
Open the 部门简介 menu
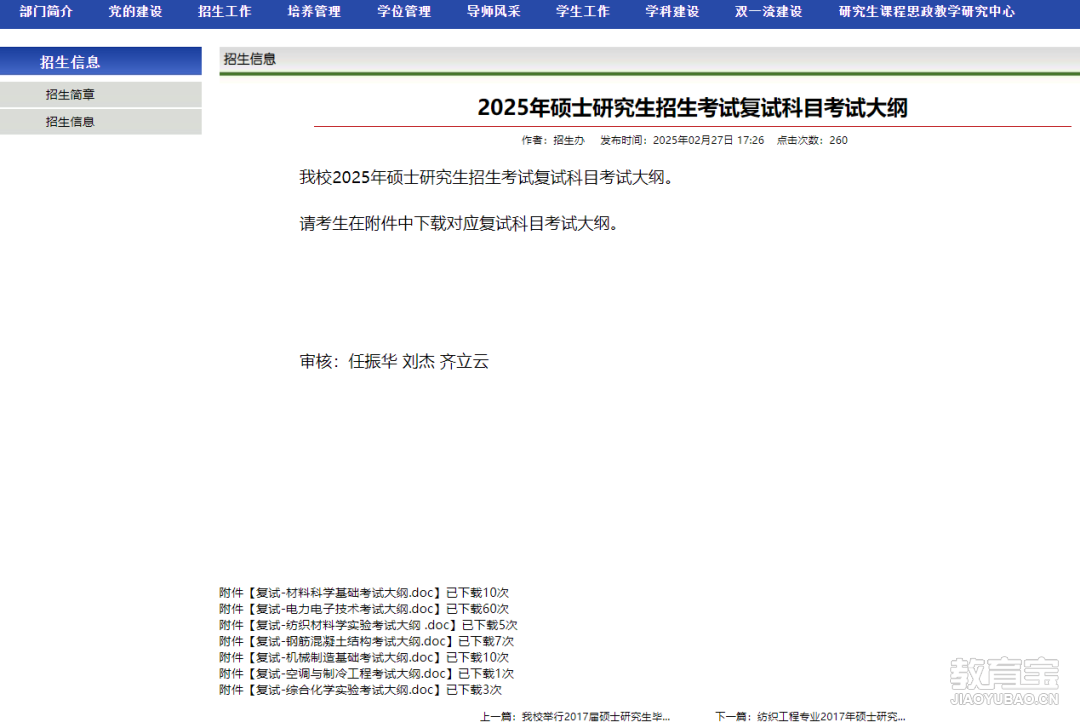click(45, 12)
